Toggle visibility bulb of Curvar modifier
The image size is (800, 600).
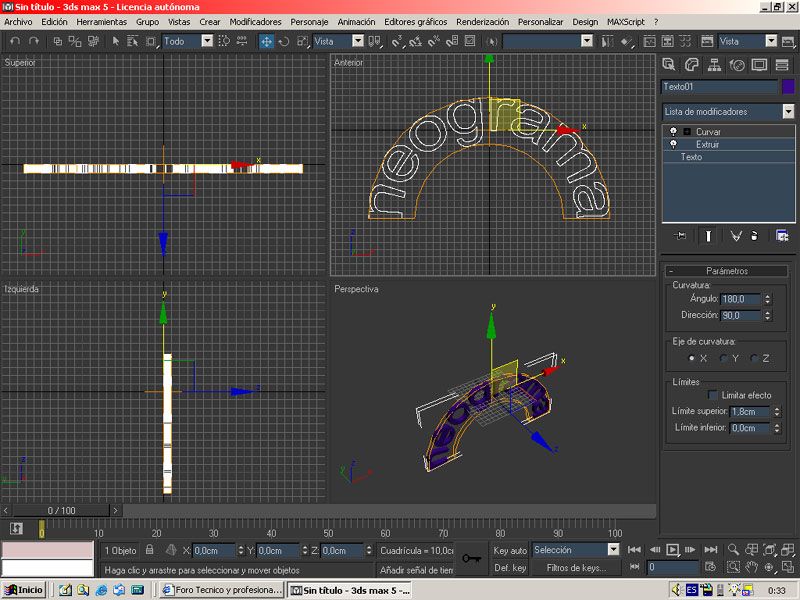click(673, 132)
